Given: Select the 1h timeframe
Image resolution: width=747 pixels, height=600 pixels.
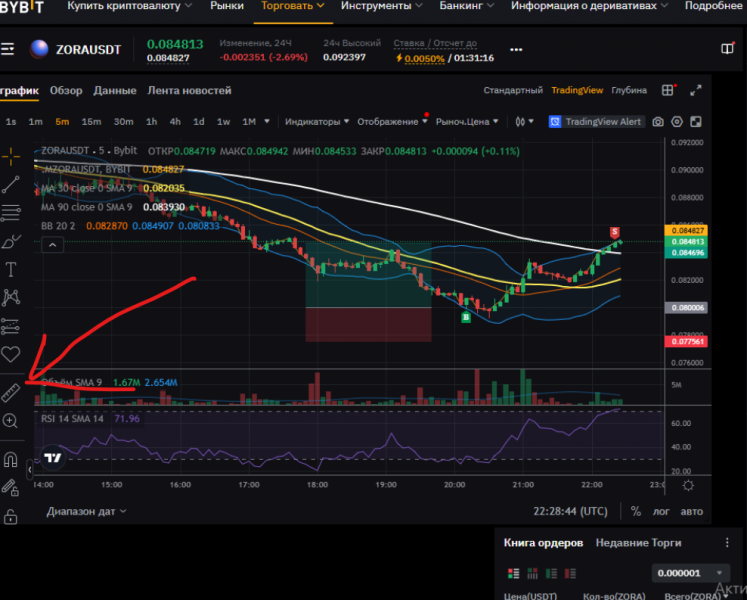Looking at the screenshot, I should (151, 122).
